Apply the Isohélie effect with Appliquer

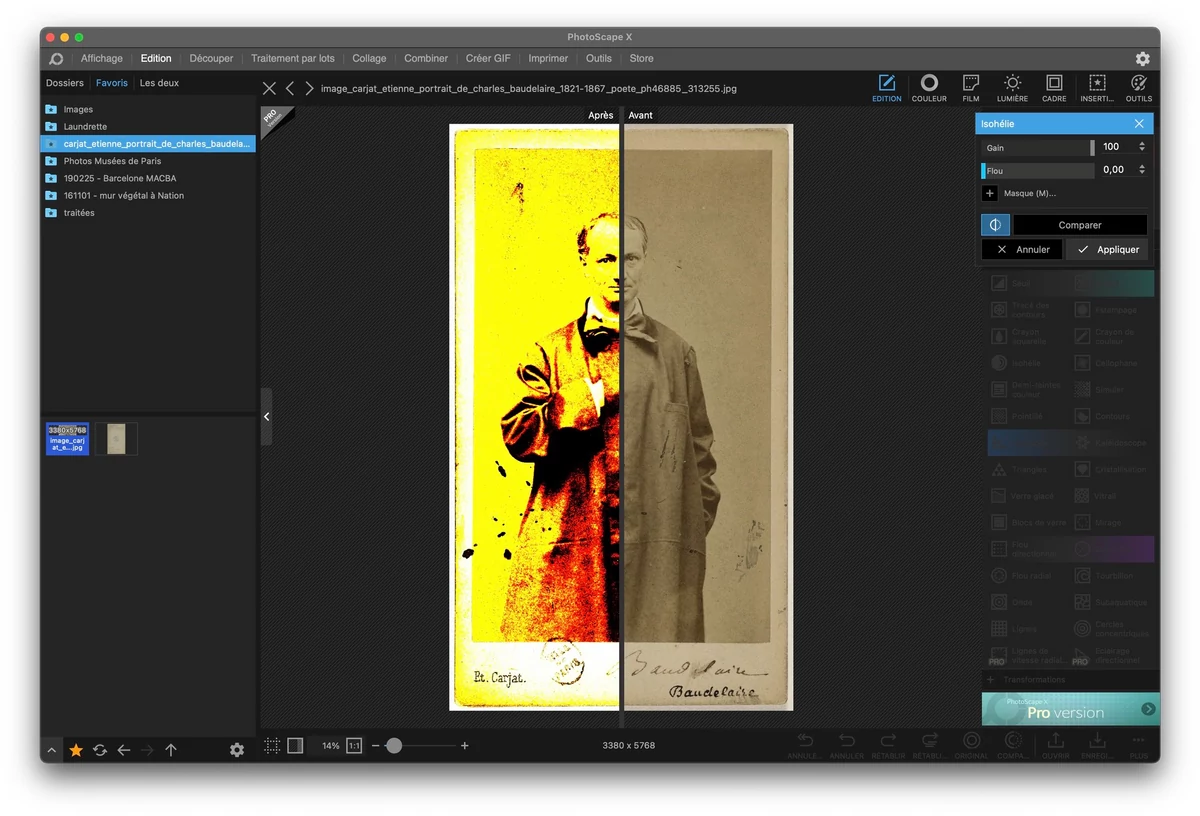1107,249
